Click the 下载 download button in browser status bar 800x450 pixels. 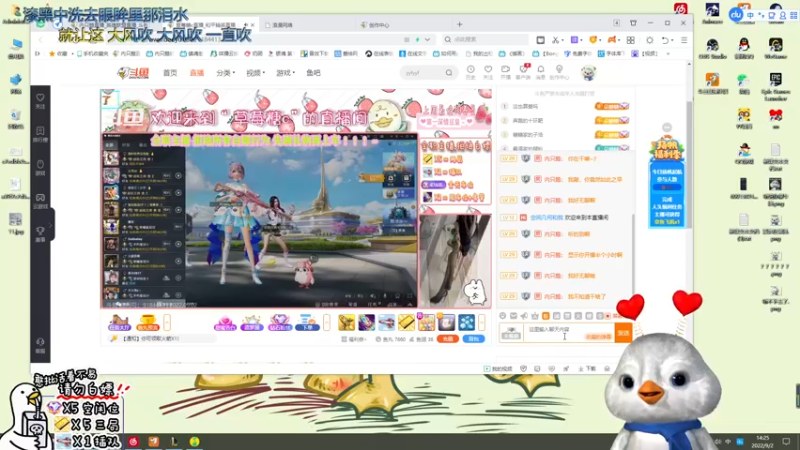[x=587, y=368]
